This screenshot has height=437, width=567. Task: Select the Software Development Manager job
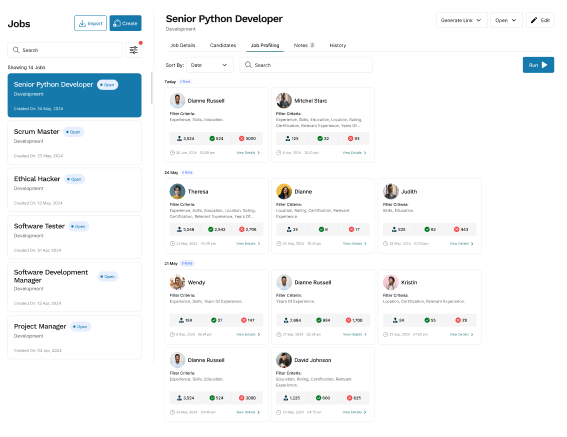tap(74, 287)
